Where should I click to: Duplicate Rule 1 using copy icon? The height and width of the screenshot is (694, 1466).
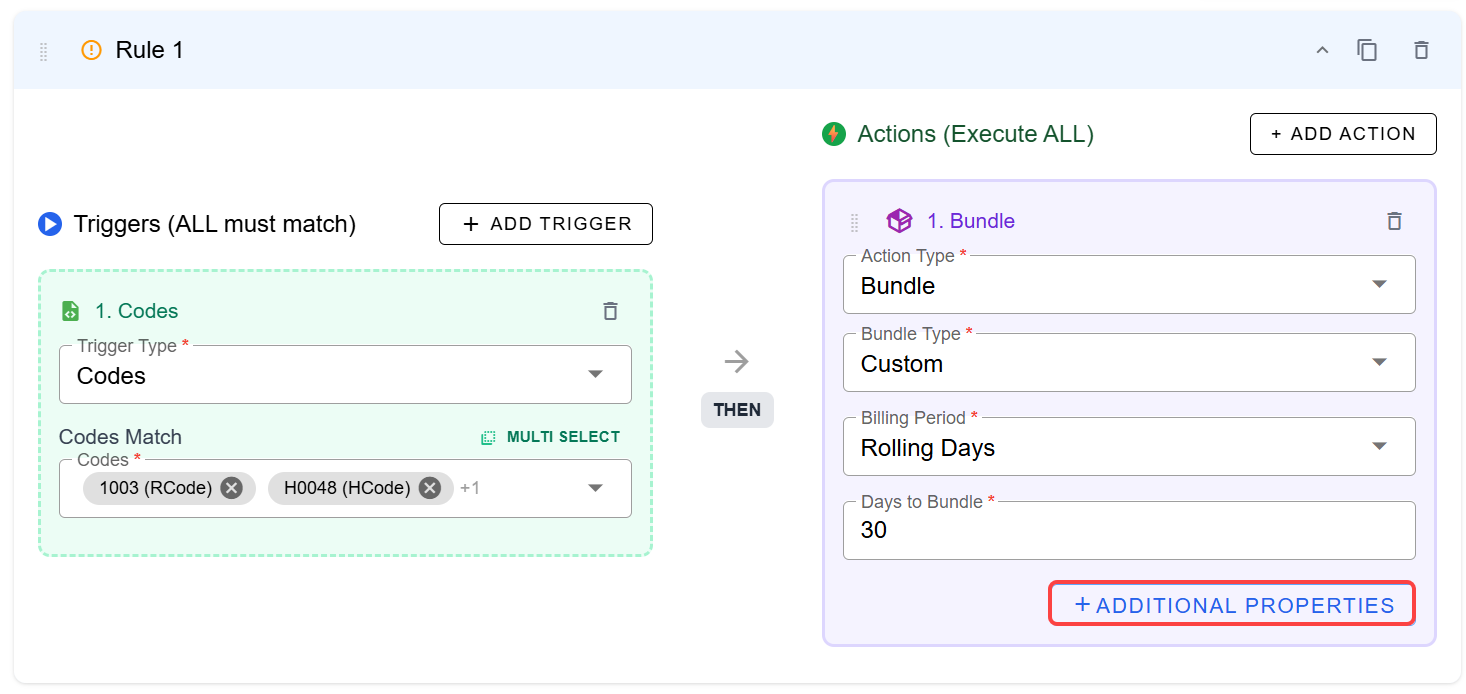point(1367,50)
